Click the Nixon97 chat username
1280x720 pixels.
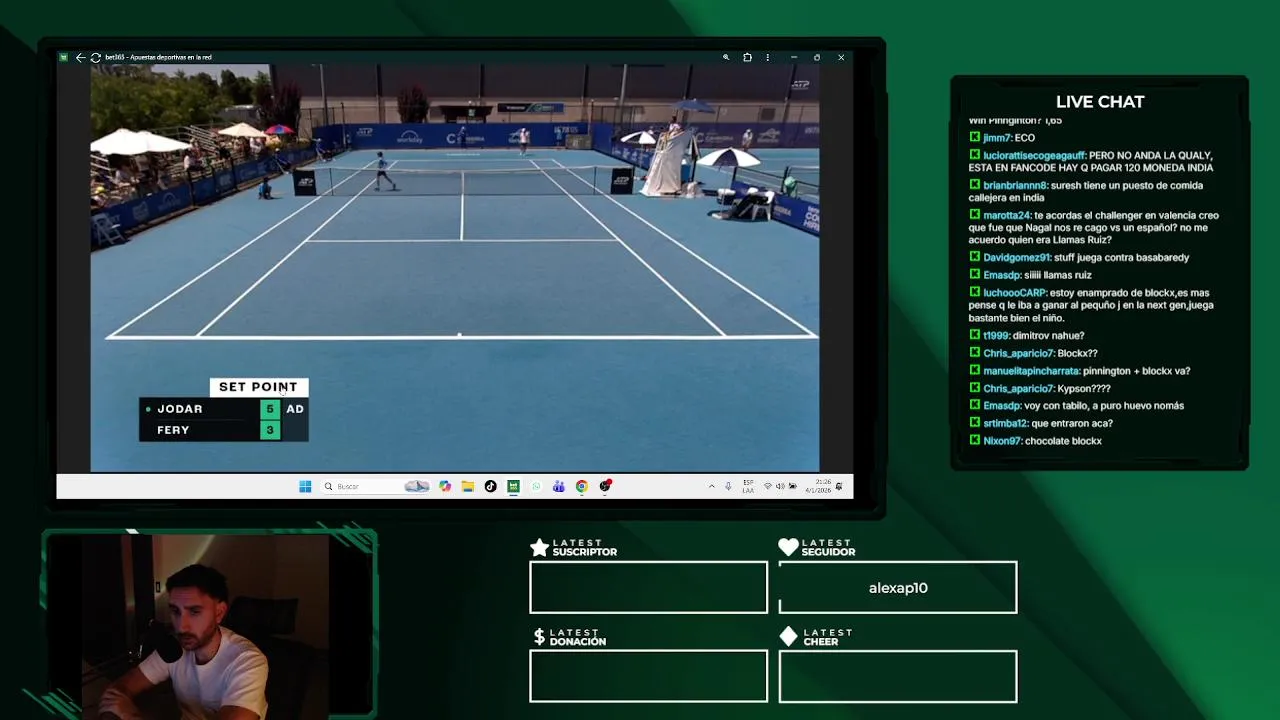tap(1001, 441)
